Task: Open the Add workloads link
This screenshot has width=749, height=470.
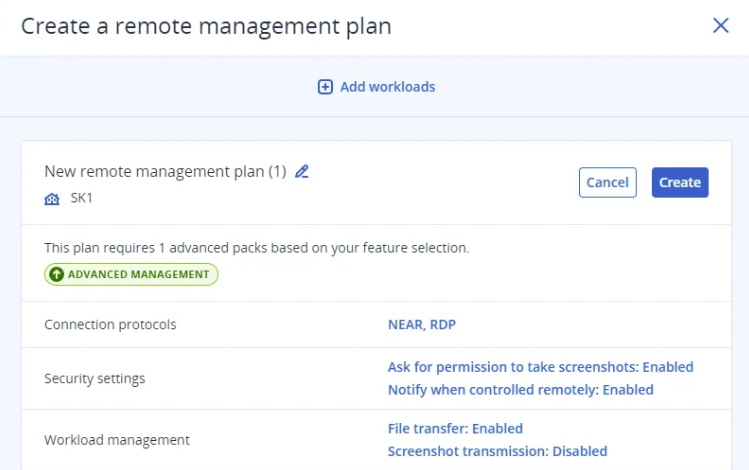Action: point(387,87)
